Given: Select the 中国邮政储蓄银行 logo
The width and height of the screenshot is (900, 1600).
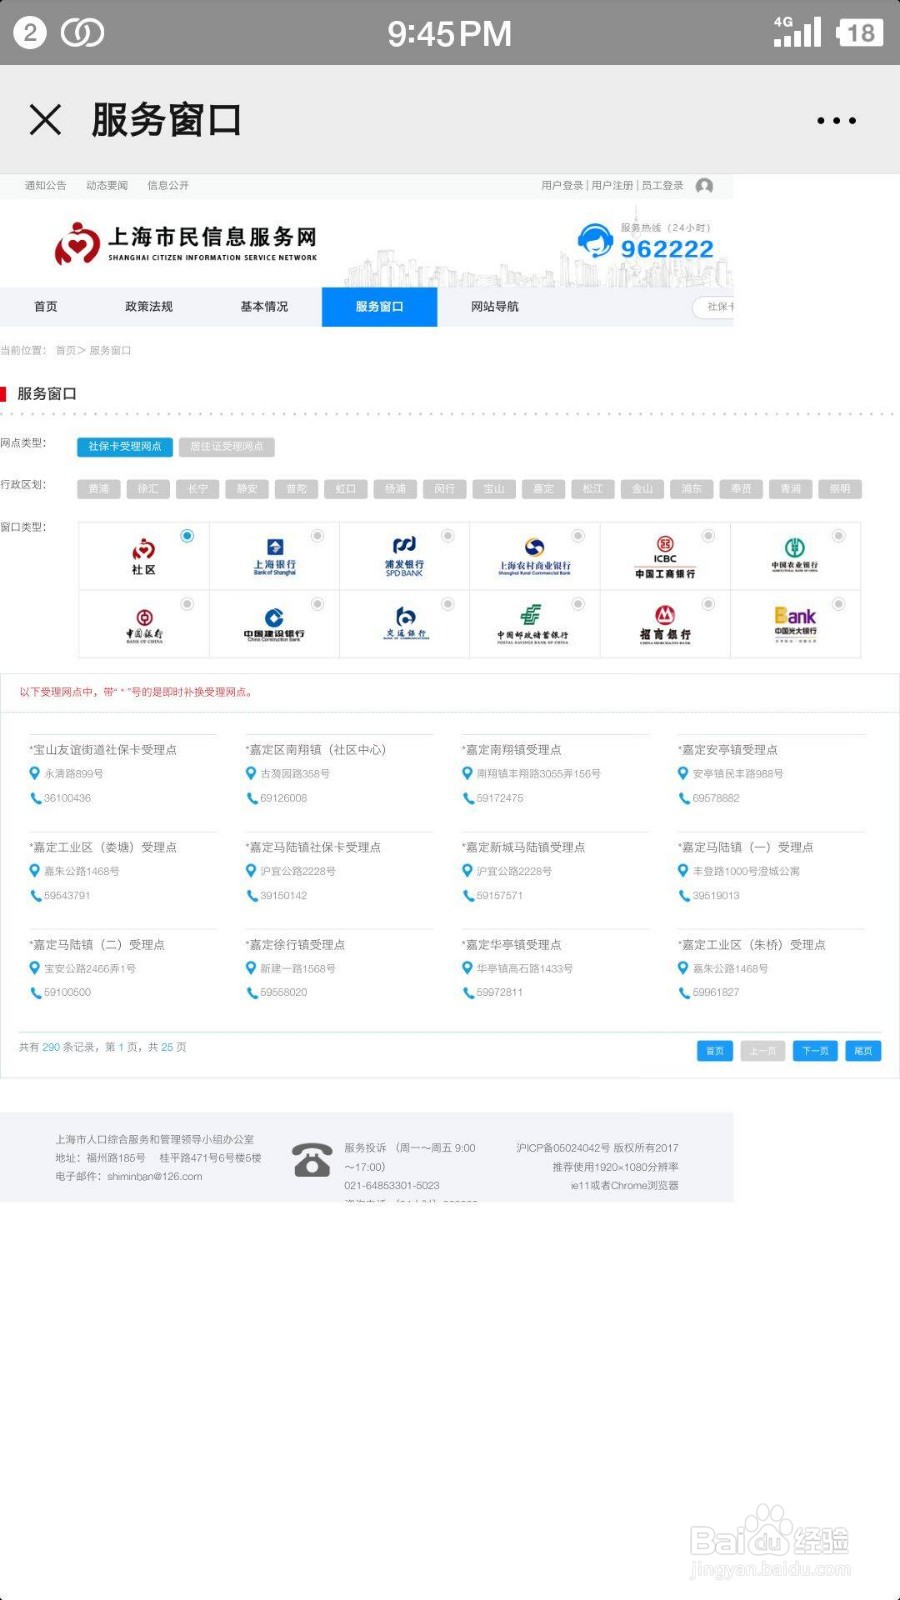Looking at the screenshot, I should (532, 624).
